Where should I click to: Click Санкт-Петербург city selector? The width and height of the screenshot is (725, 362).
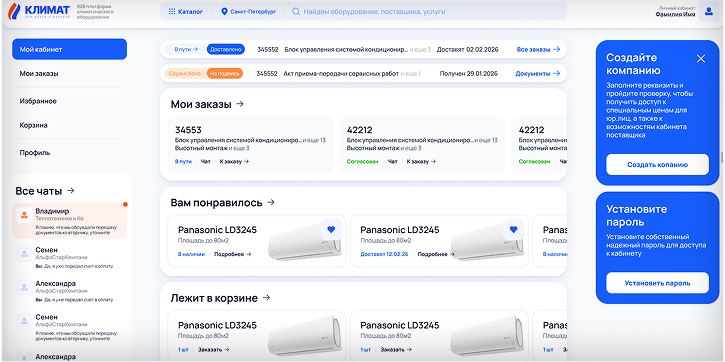pyautogui.click(x=248, y=12)
